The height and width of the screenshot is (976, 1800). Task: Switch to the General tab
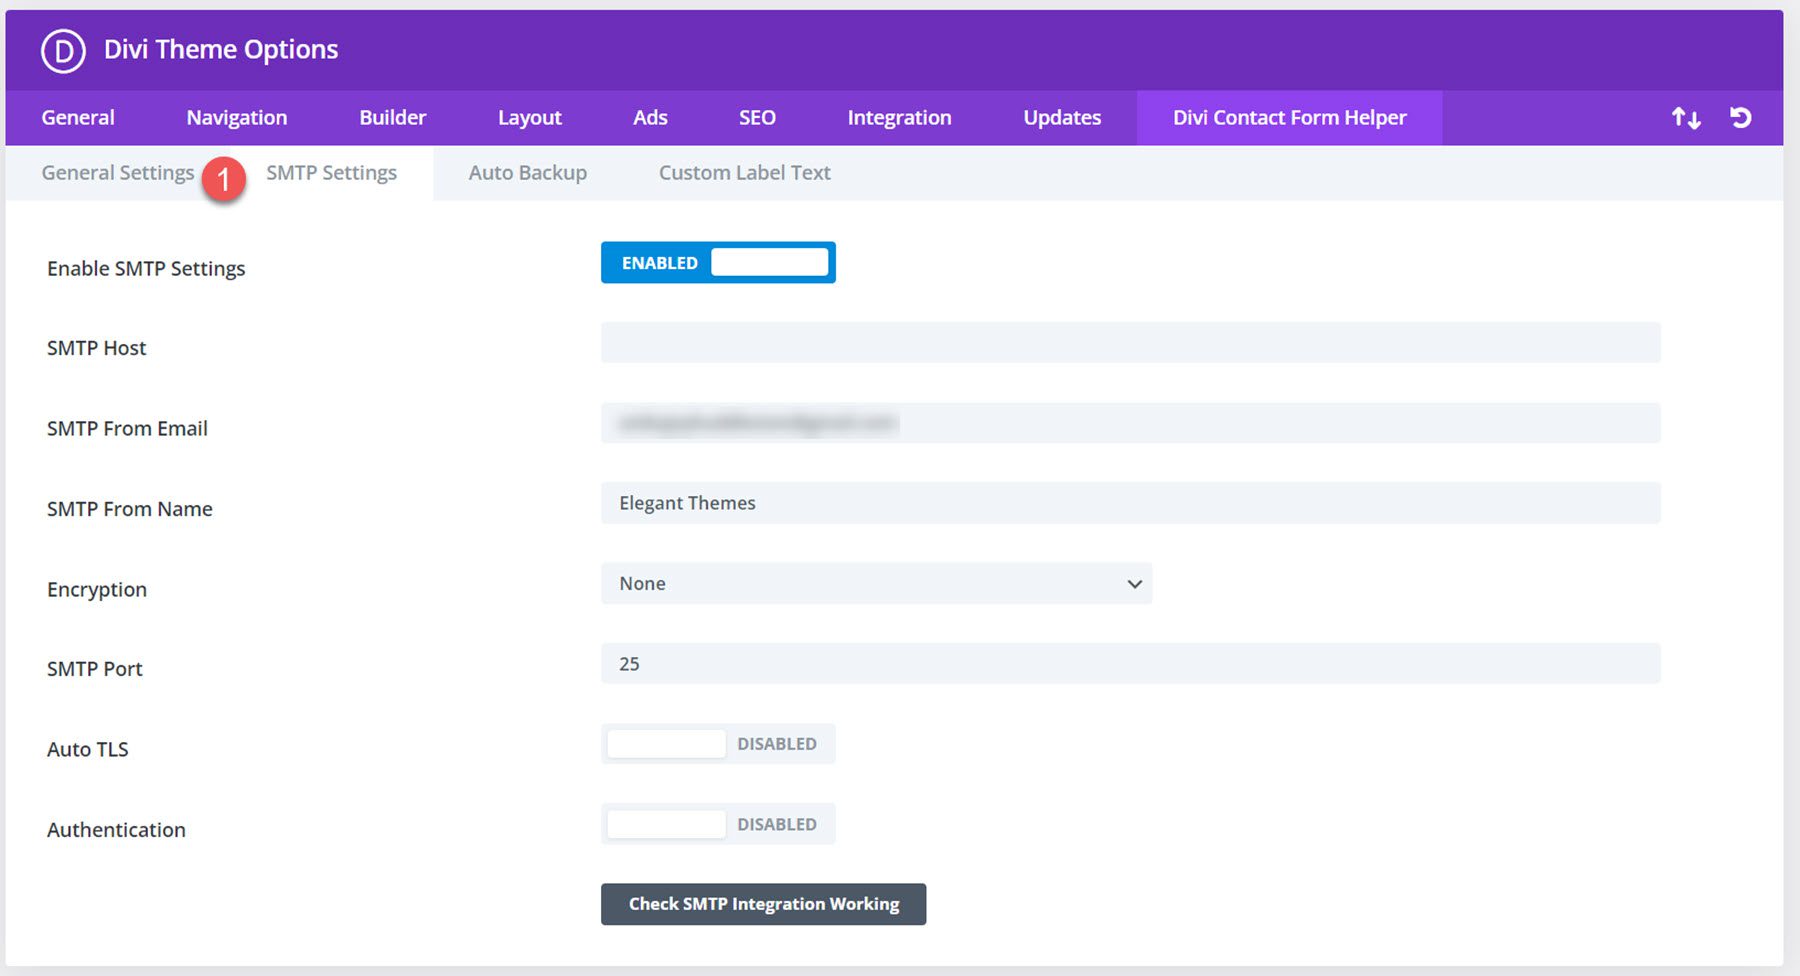(77, 117)
